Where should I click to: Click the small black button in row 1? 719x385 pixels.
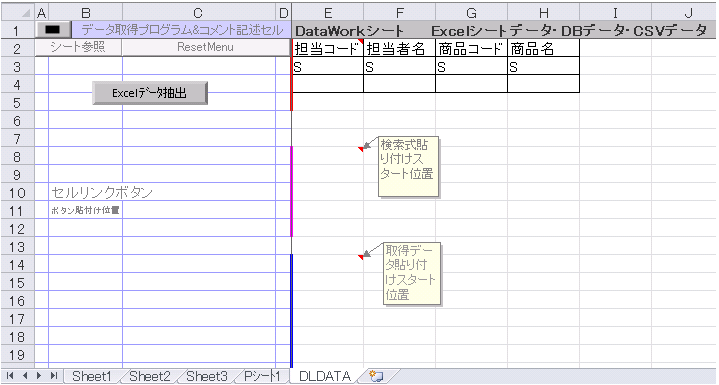point(53,29)
